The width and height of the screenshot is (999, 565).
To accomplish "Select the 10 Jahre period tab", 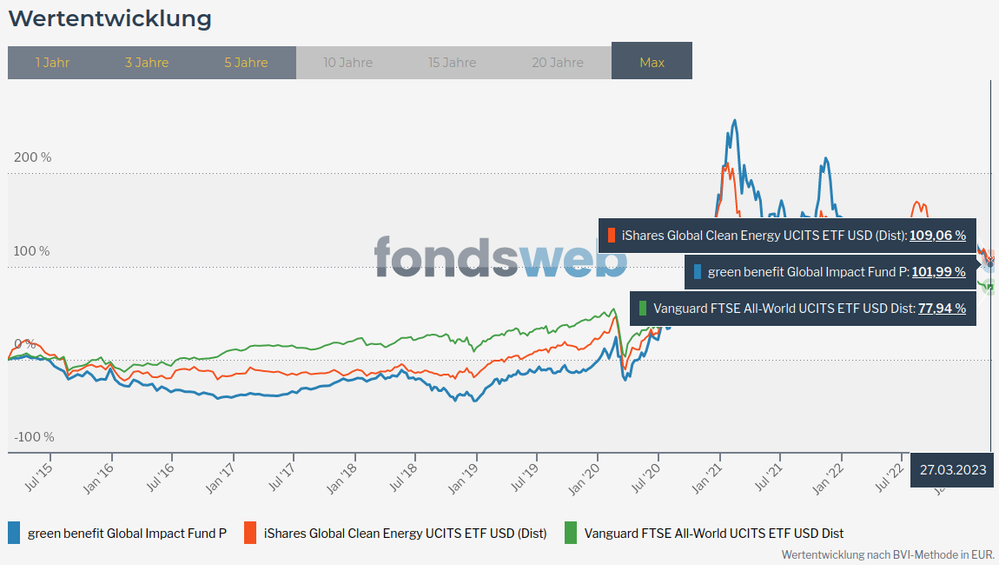I will [x=348, y=62].
